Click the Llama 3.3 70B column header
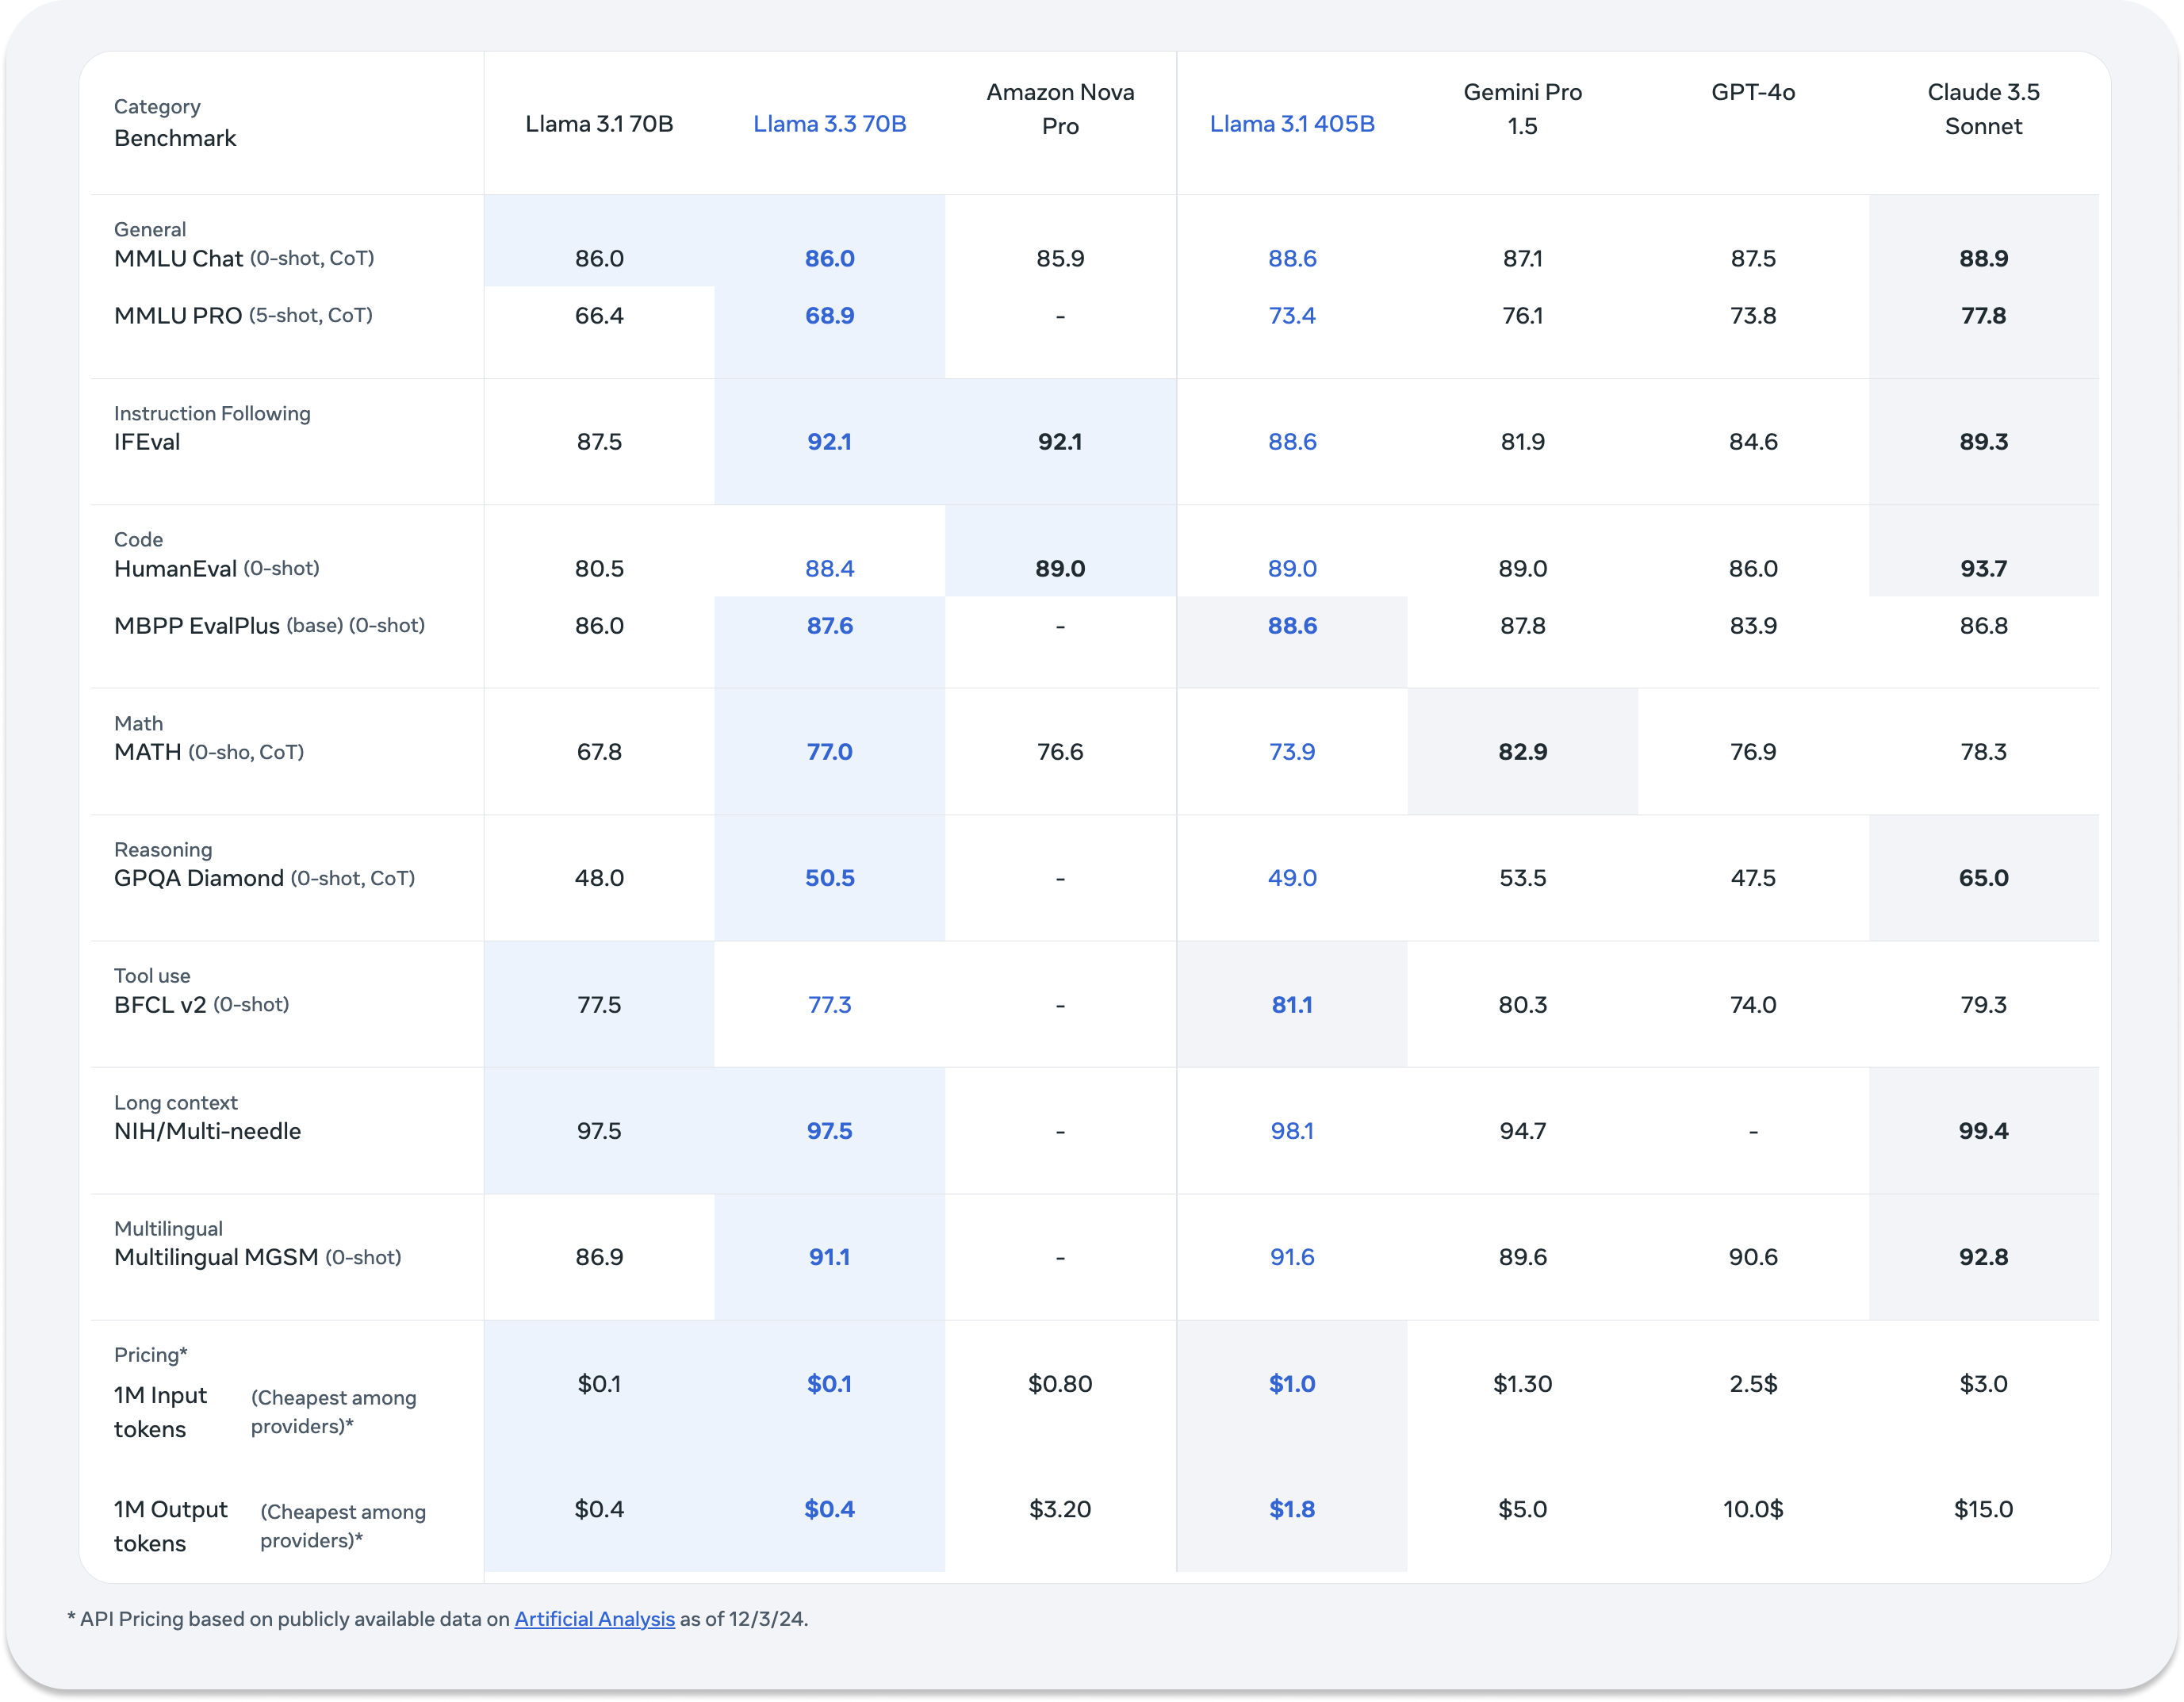 pyautogui.click(x=829, y=124)
